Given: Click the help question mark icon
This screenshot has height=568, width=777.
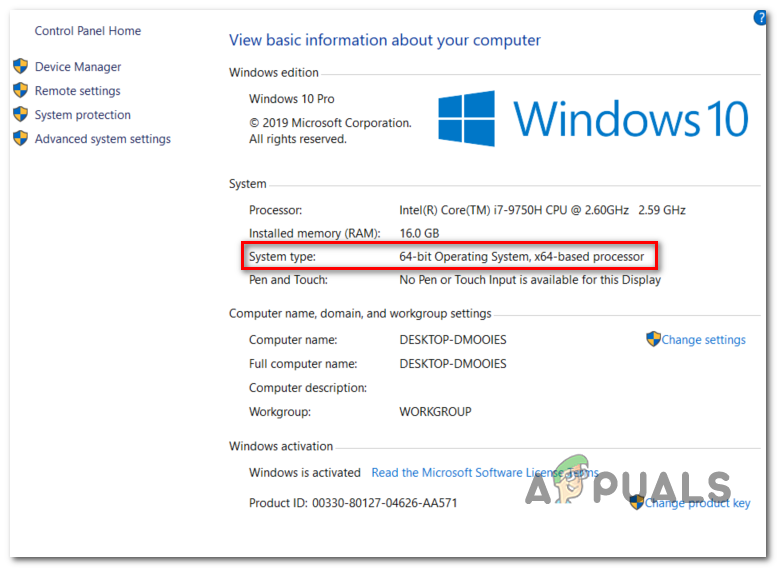Looking at the screenshot, I should (x=760, y=18).
